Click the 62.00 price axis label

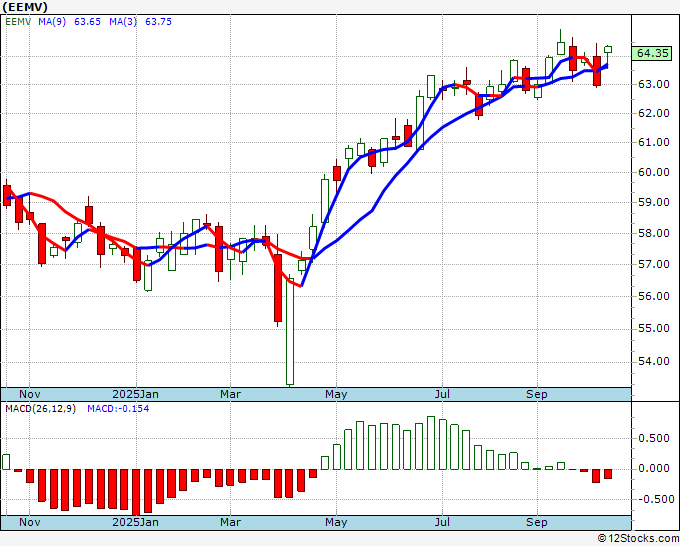tap(654, 114)
